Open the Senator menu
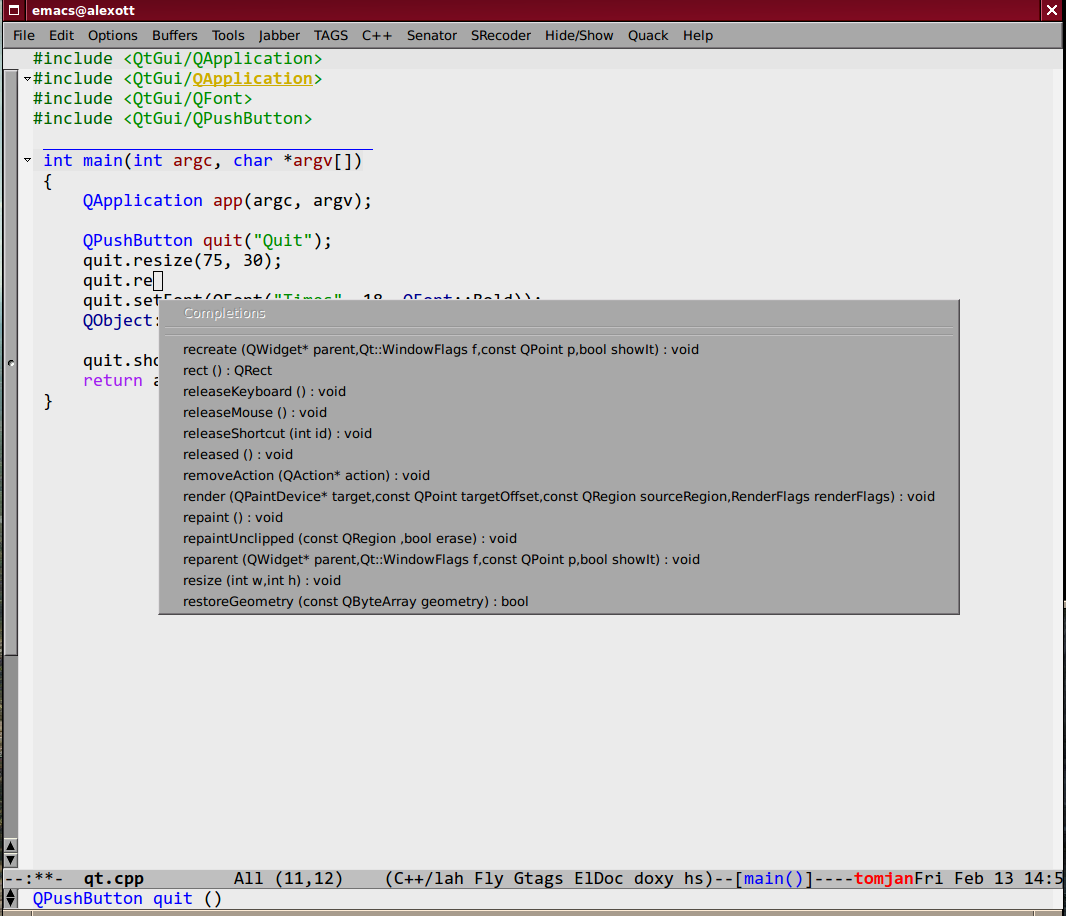Viewport: 1066px width, 916px height. [432, 35]
